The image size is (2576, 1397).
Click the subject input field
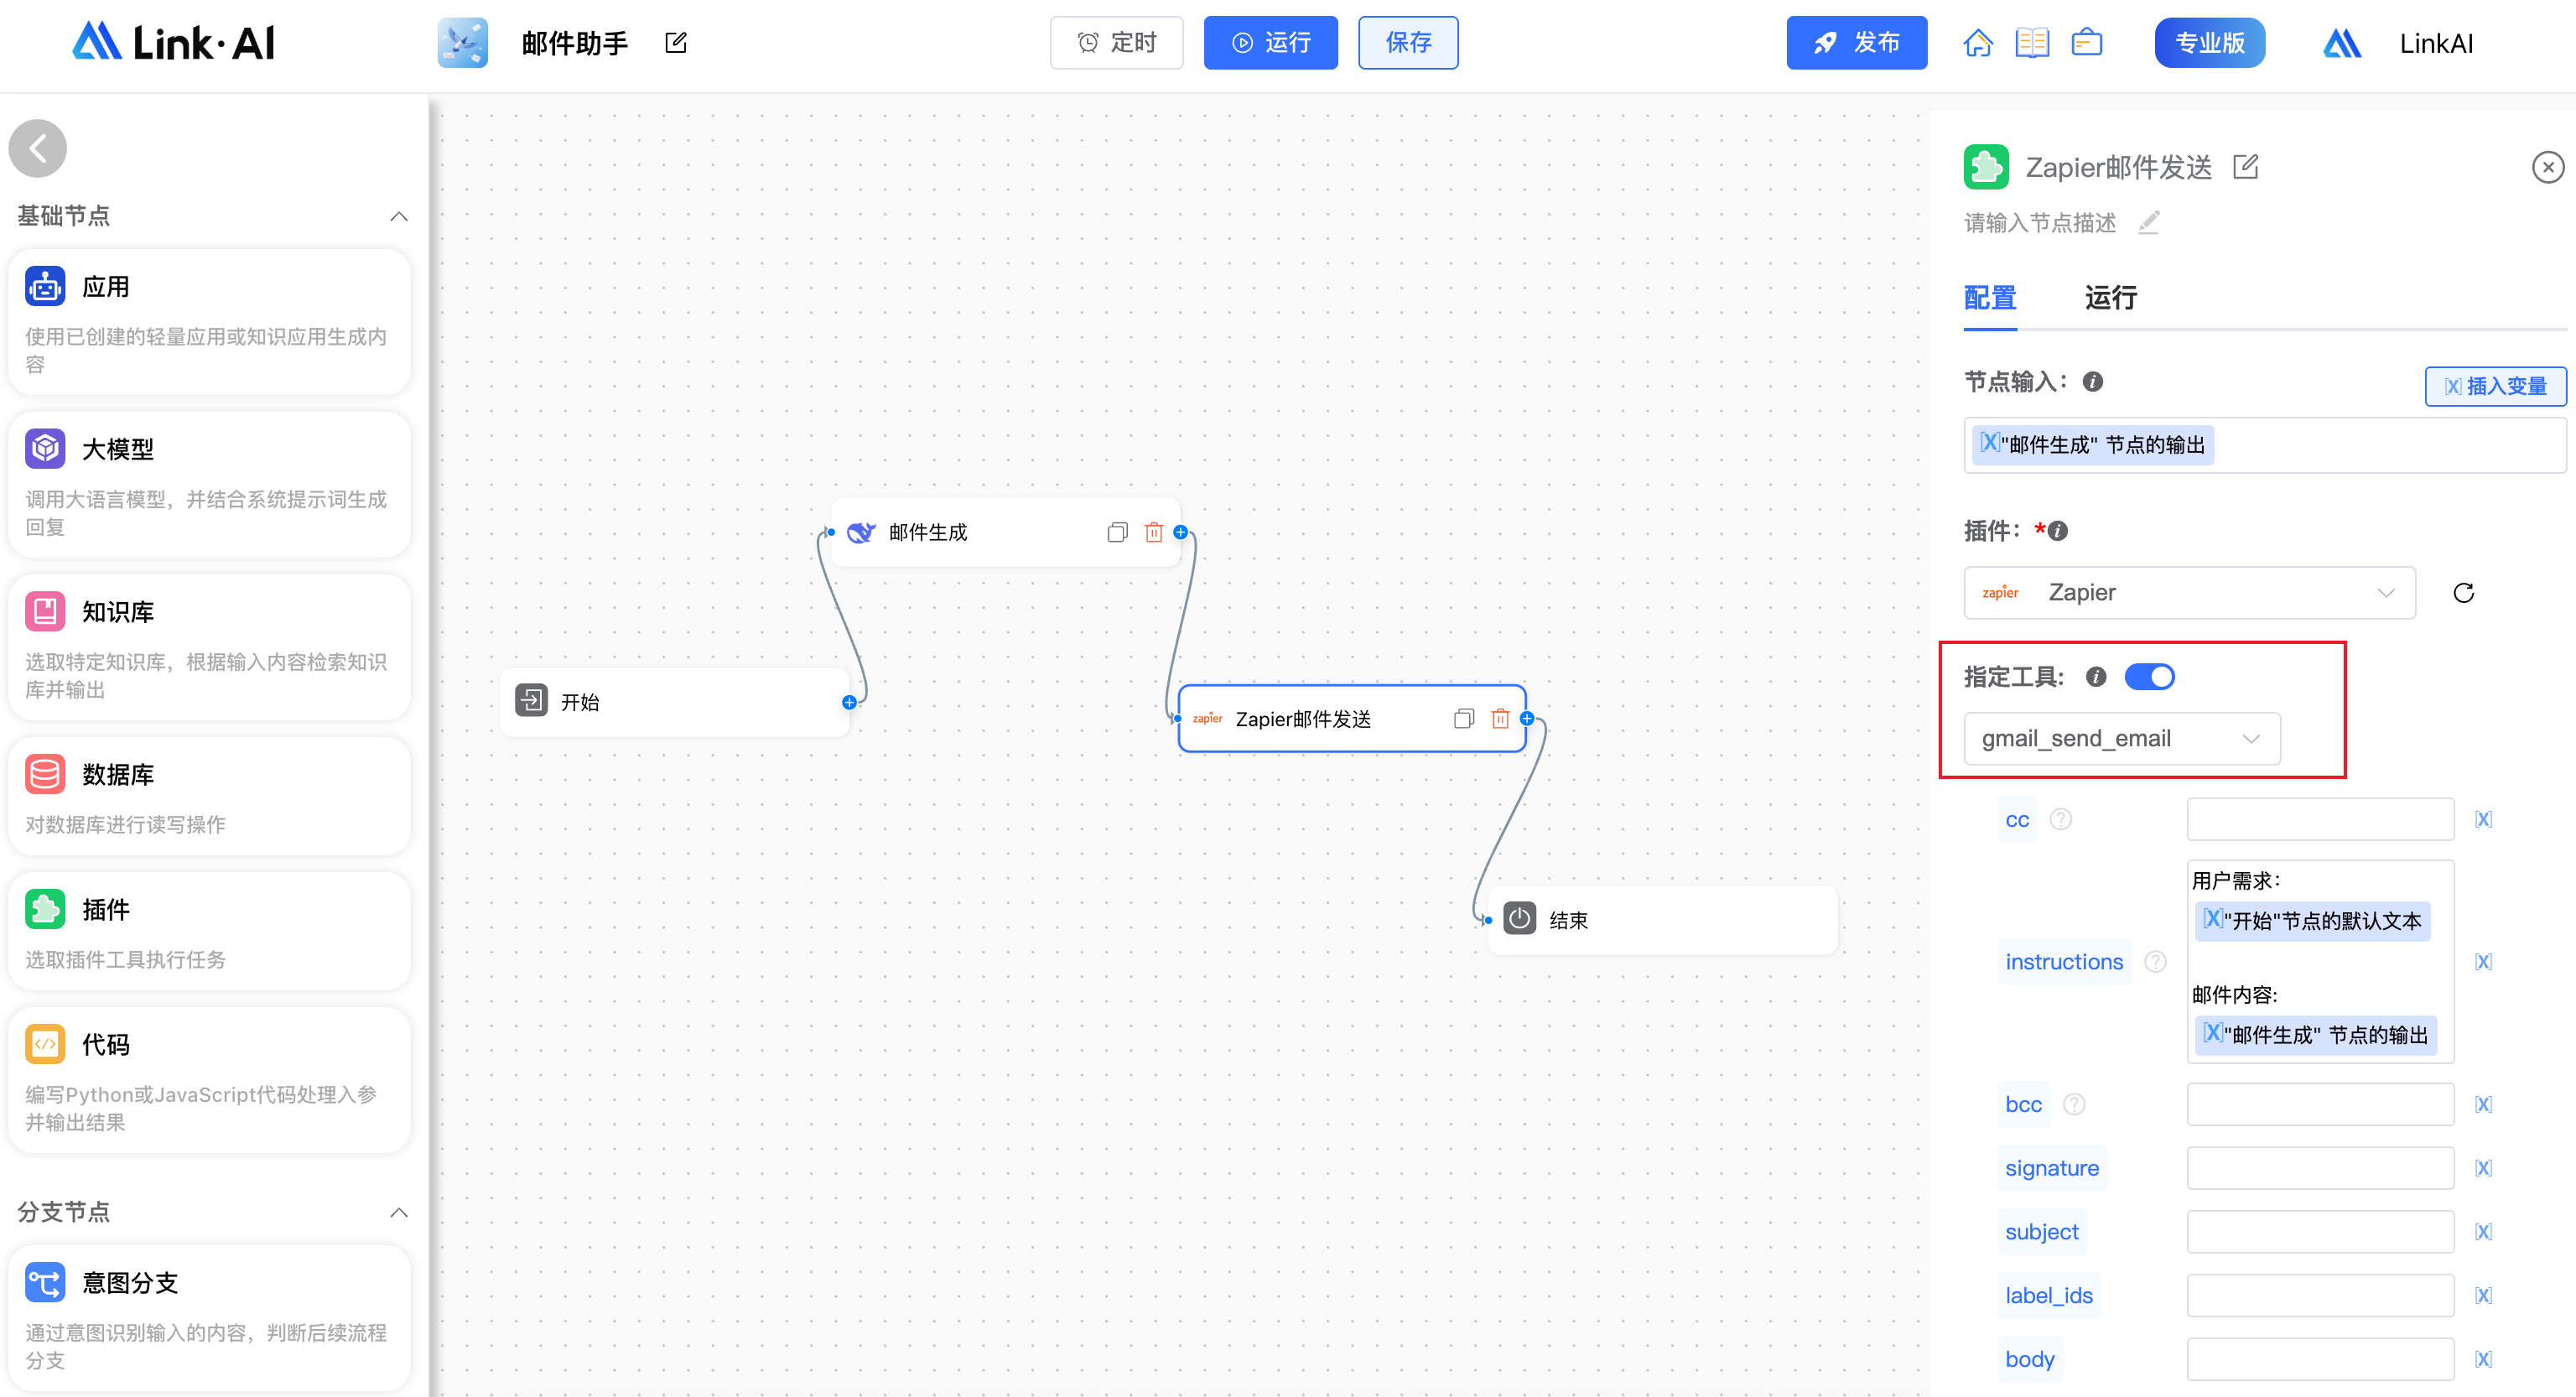(2319, 1231)
